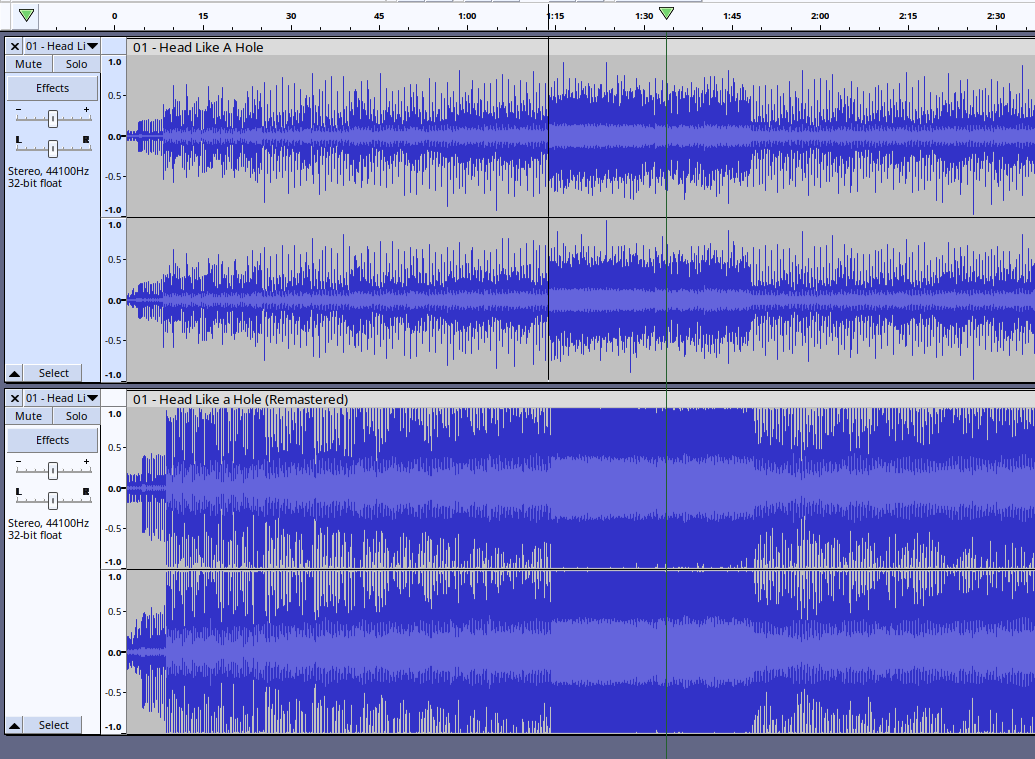Click the first track's upper channel vertical scale
This screenshot has width=1035, height=759.
pos(114,136)
